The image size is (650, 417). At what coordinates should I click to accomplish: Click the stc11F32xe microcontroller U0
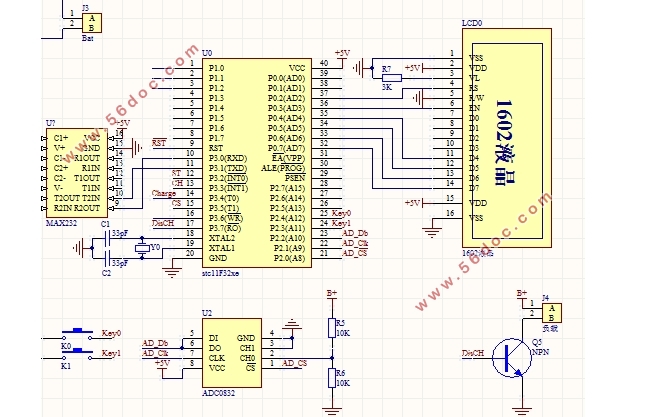pos(257,163)
